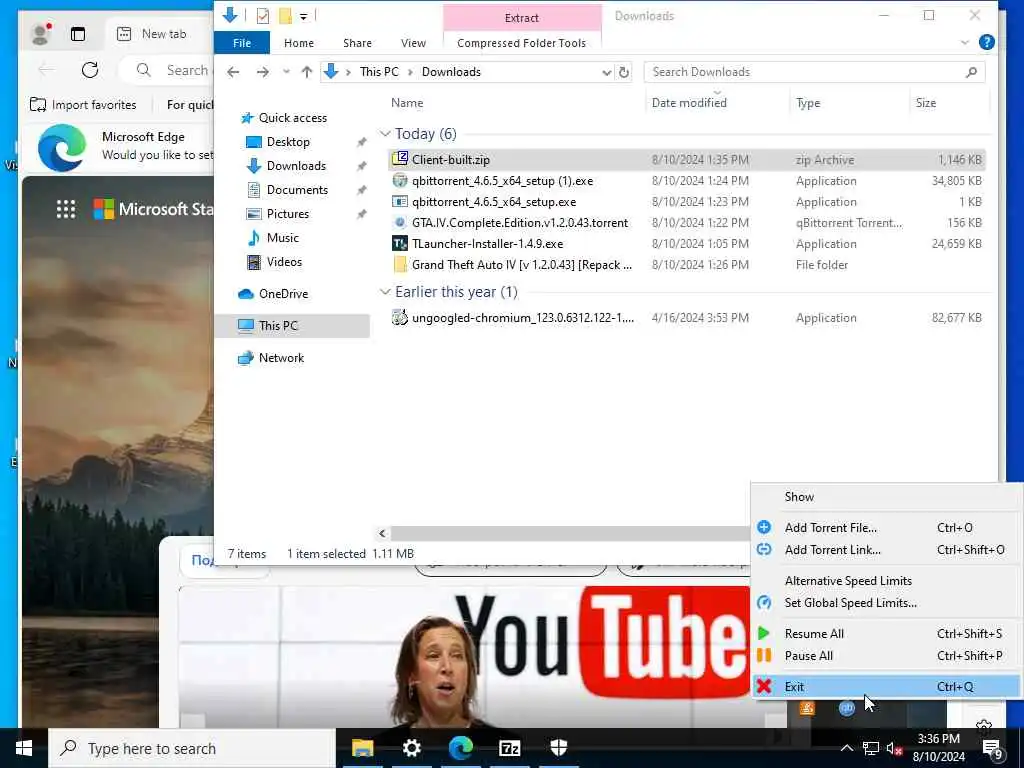This screenshot has width=1024, height=768.
Task: Open Edge profile avatar icon
Action: (x=41, y=33)
